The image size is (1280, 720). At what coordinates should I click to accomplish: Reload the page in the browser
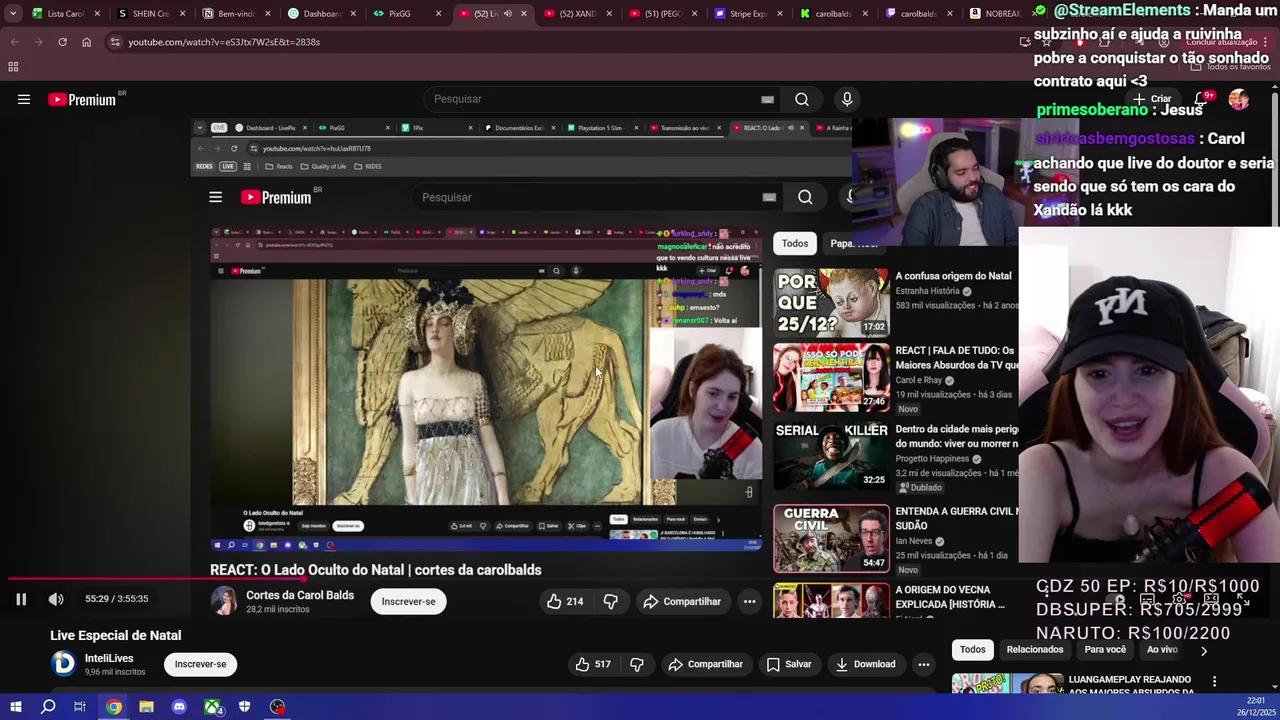point(62,42)
